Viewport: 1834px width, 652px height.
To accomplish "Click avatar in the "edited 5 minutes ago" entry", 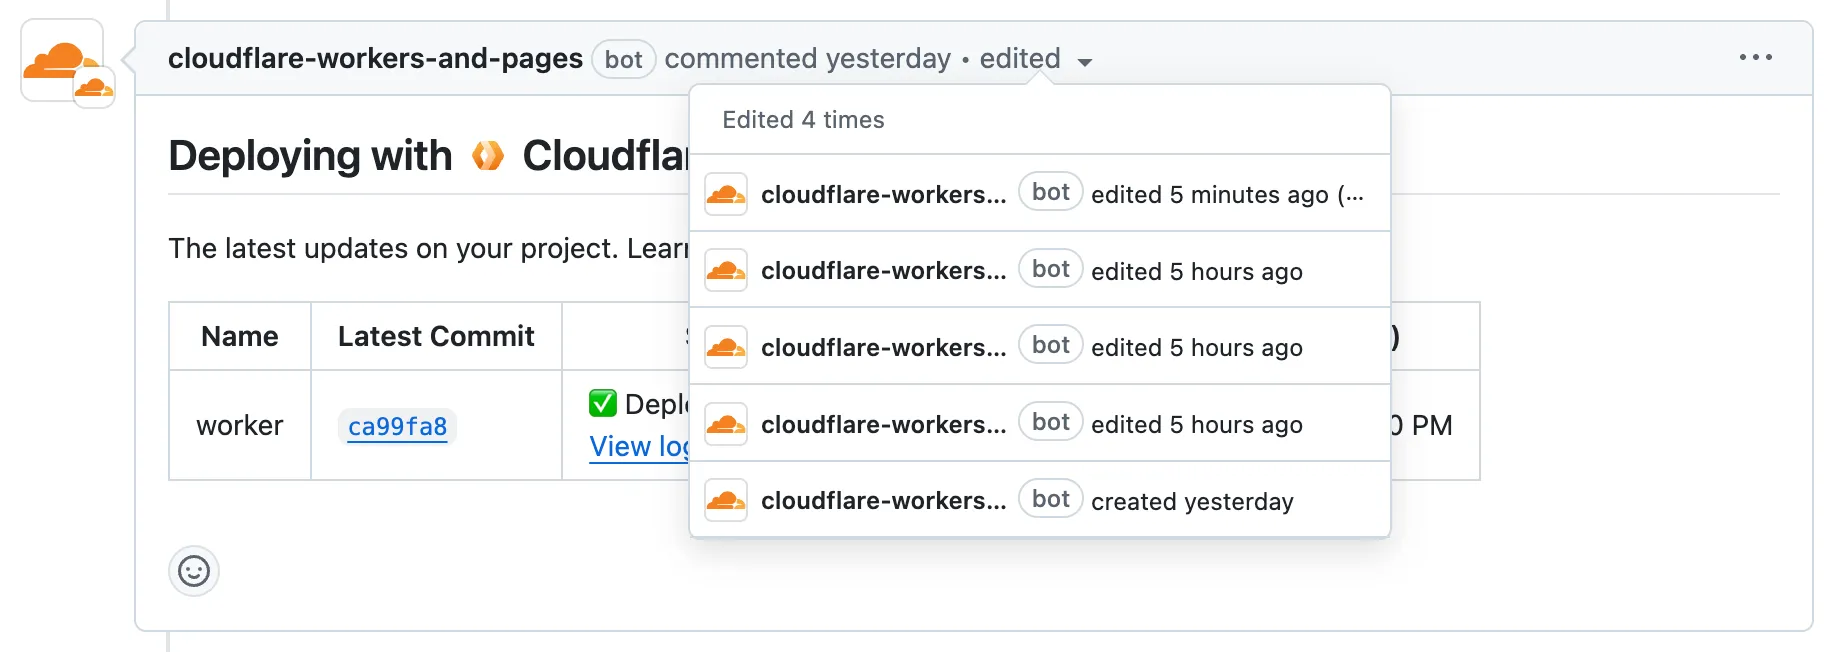I will [726, 194].
